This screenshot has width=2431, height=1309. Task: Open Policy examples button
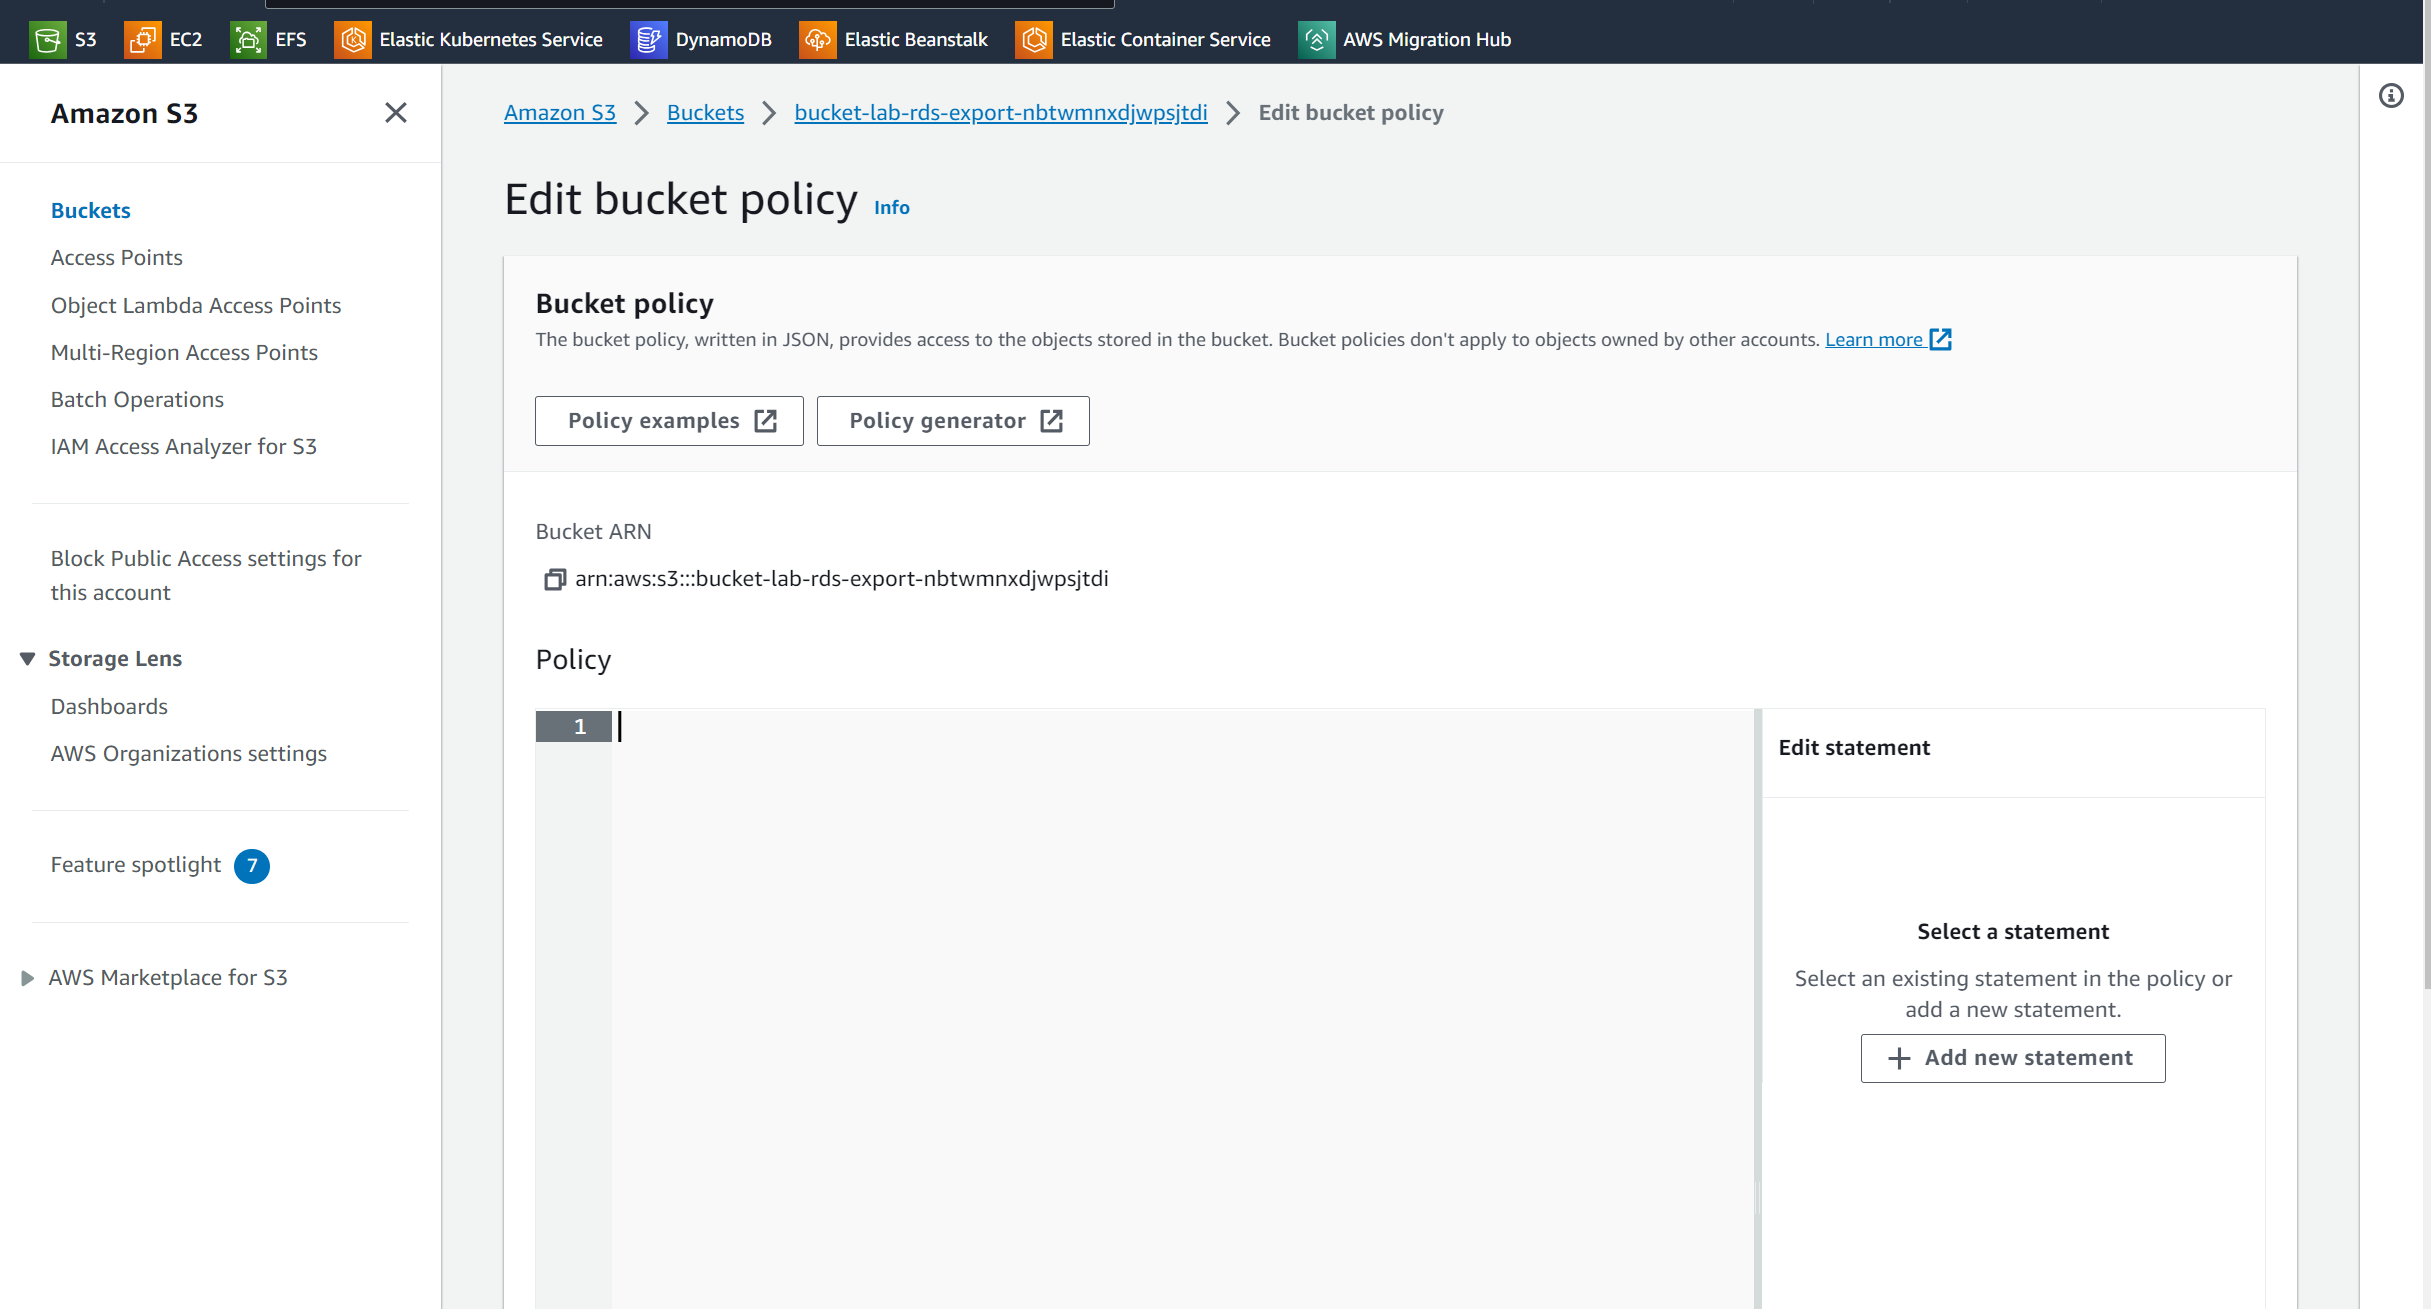[669, 421]
